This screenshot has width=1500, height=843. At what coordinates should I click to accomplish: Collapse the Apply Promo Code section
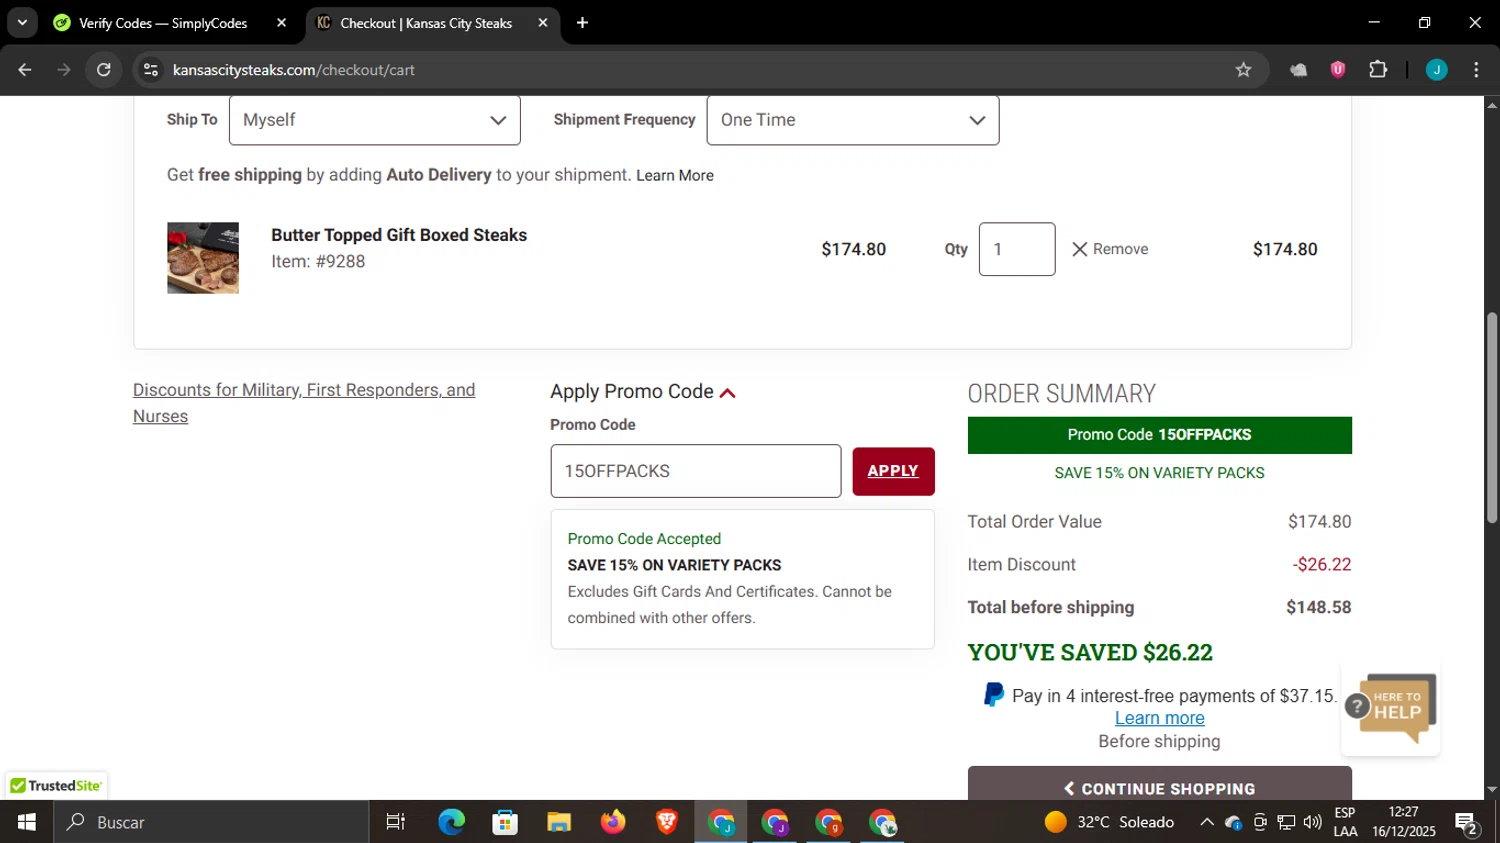(x=643, y=392)
